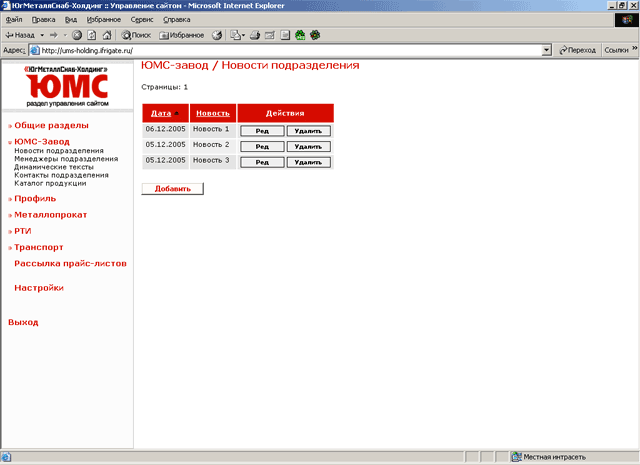The height and width of the screenshot is (465, 640).
Task: Open the Менеджеры подразделения link
Action: [66, 159]
